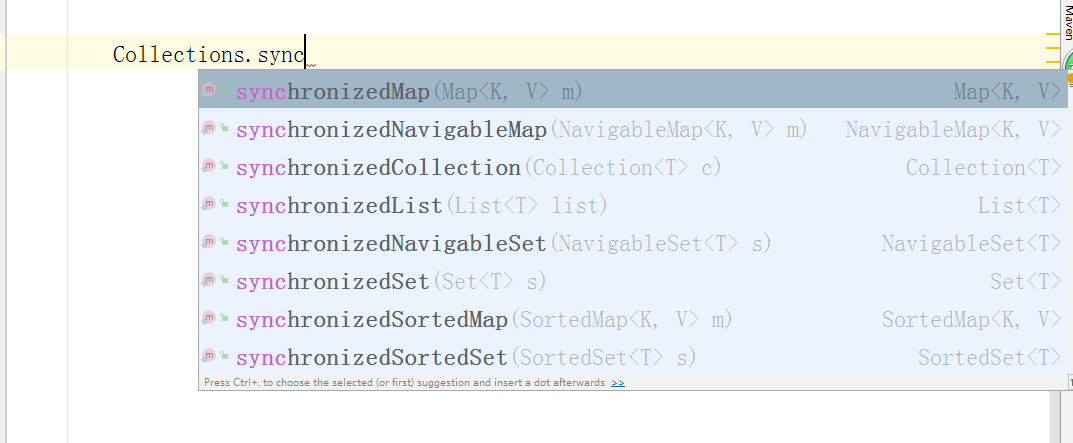Click the method icon beside synchronizedSet
The height and width of the screenshot is (443, 1073).
pyautogui.click(x=209, y=279)
